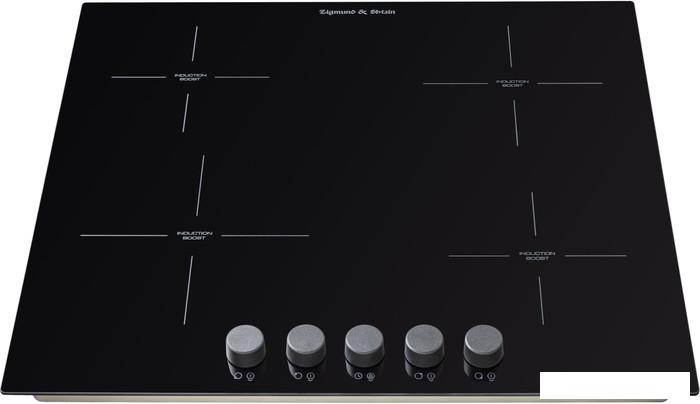Click the right icon under the middle knob
This screenshot has height=404, width=700.
tap(370, 378)
